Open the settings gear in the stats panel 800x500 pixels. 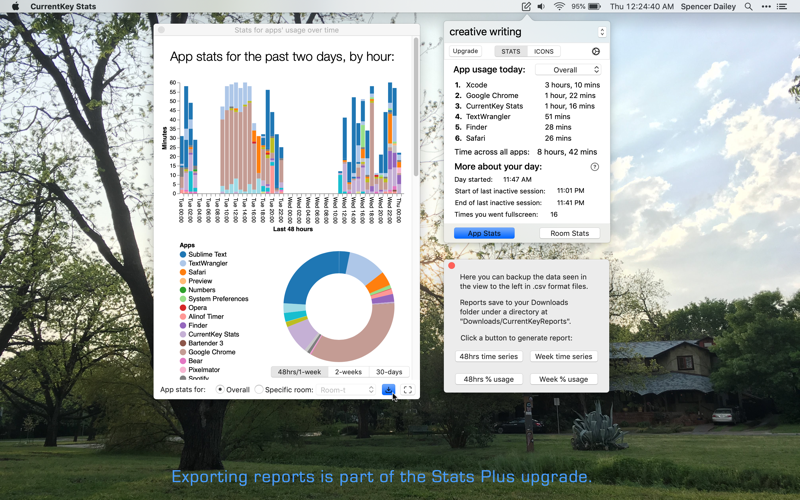(596, 51)
